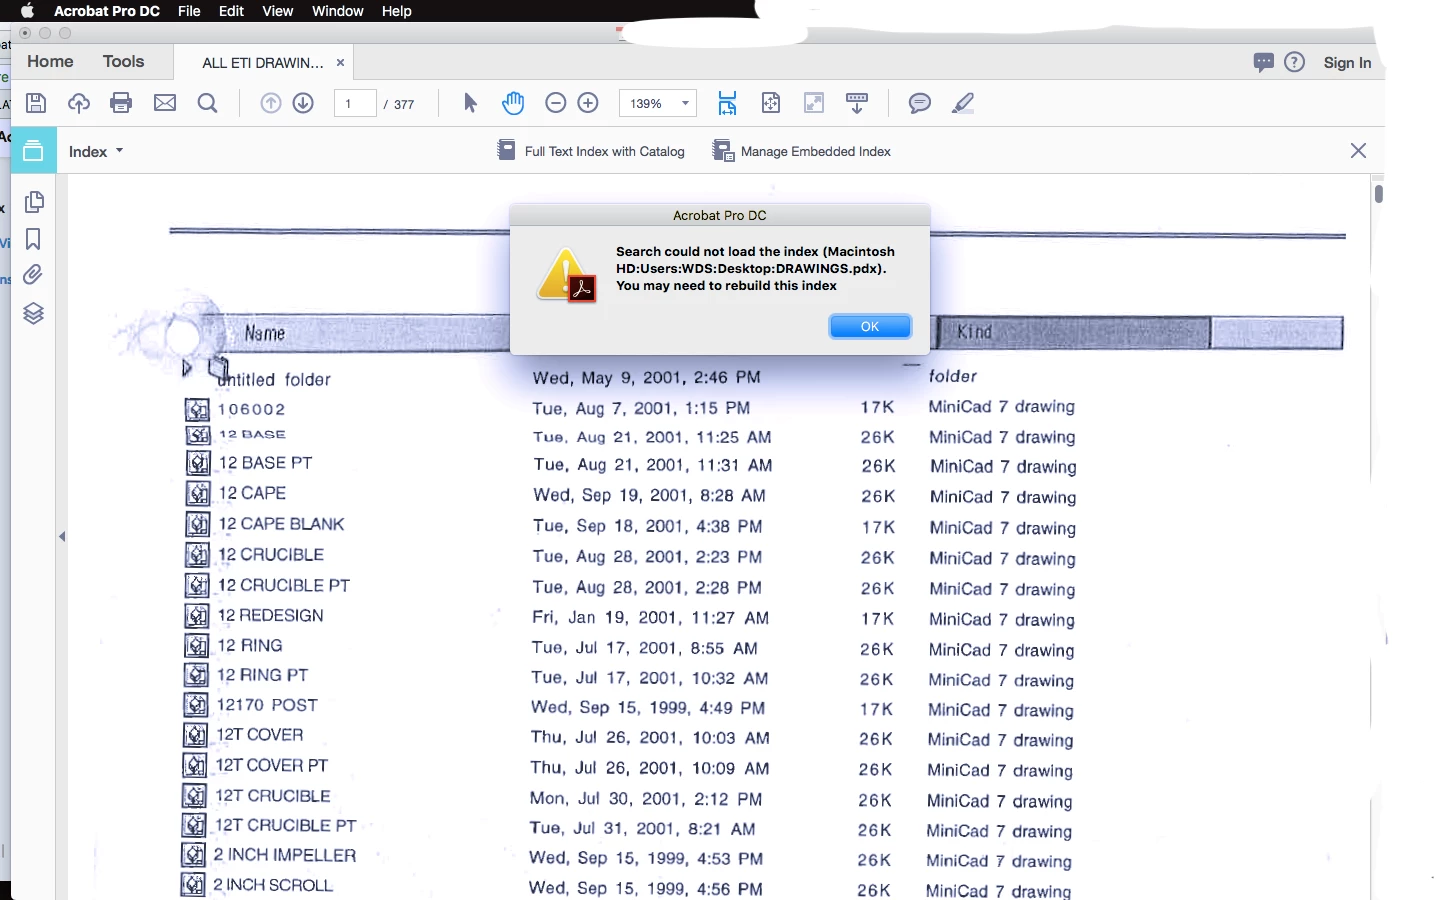Click the '12 CRUCIBLE PT' file name
Screen dimensions: 1440x900
[x=284, y=585]
